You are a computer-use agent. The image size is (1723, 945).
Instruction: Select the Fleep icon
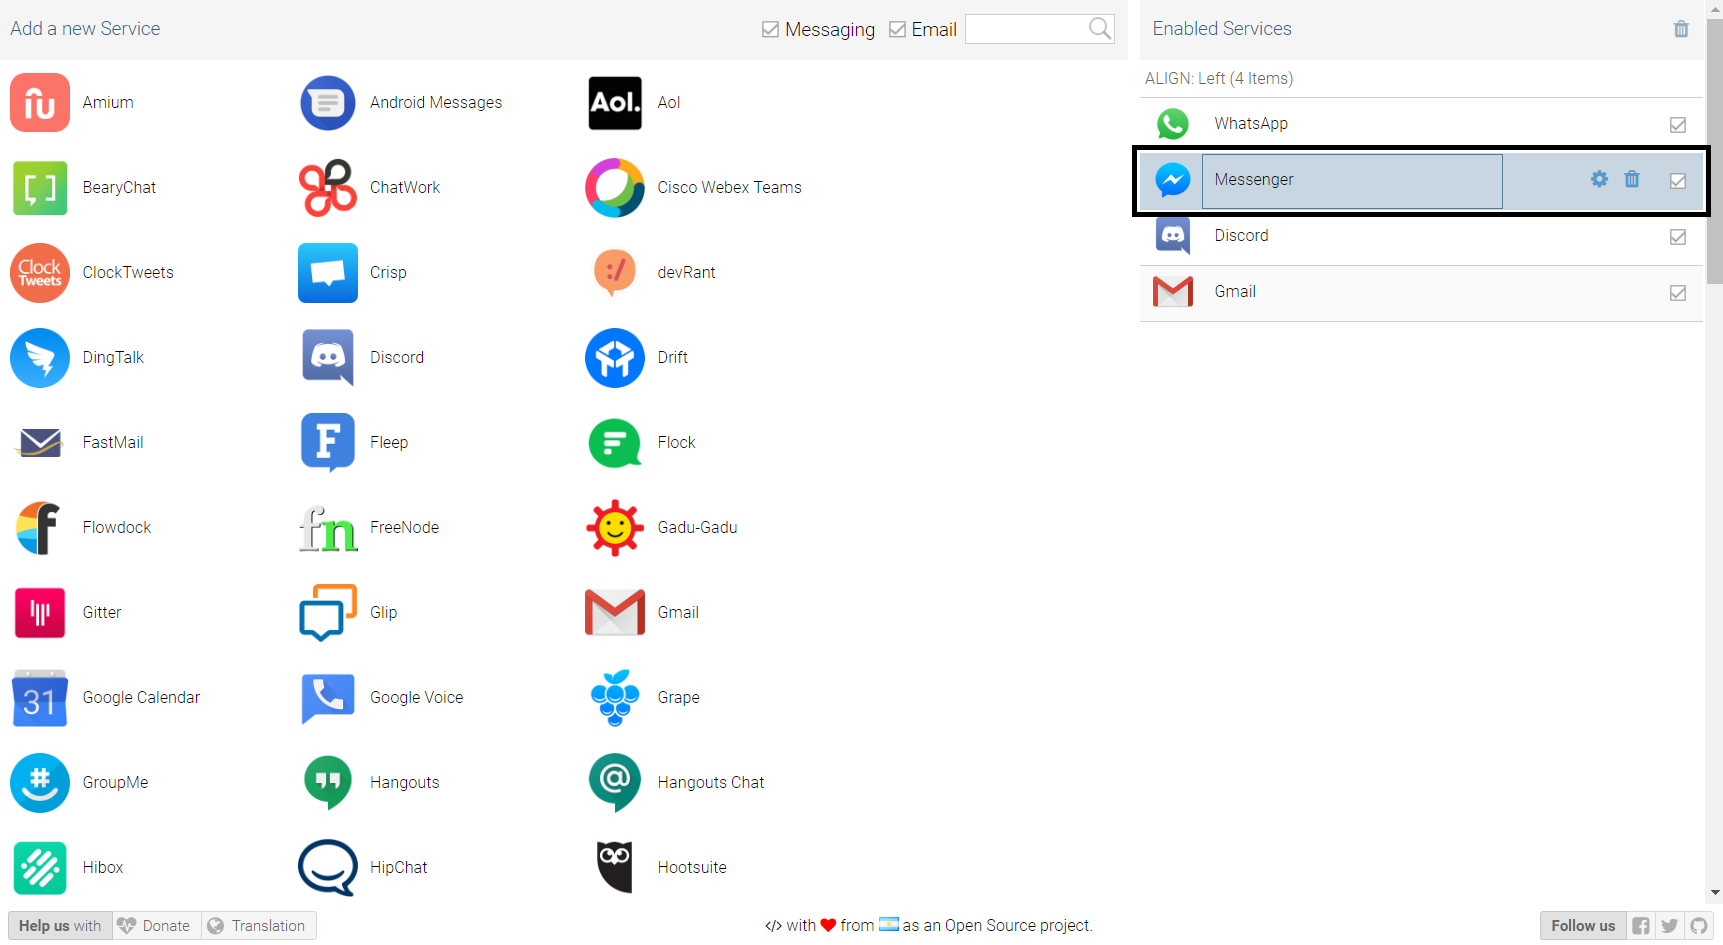(x=328, y=442)
